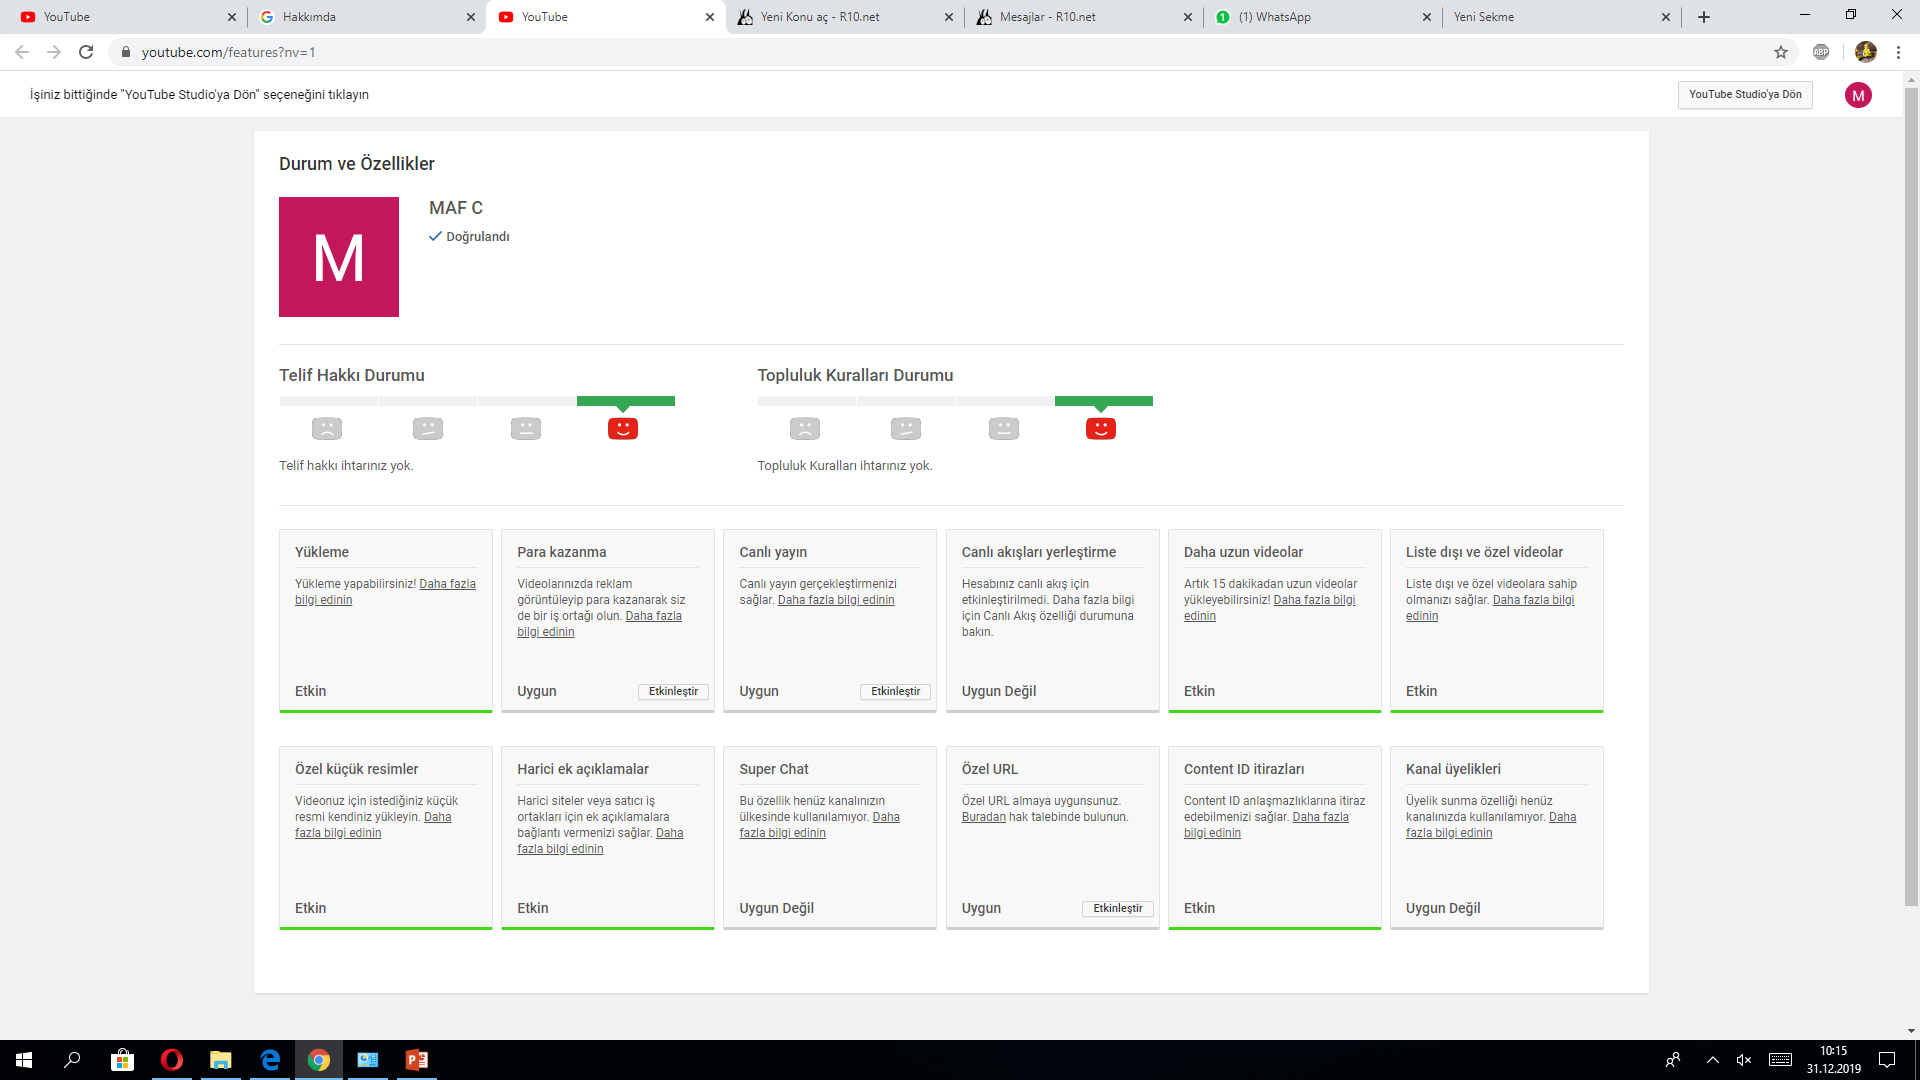Launch Opera from the taskbar
1920x1080 pixels.
172,1060
